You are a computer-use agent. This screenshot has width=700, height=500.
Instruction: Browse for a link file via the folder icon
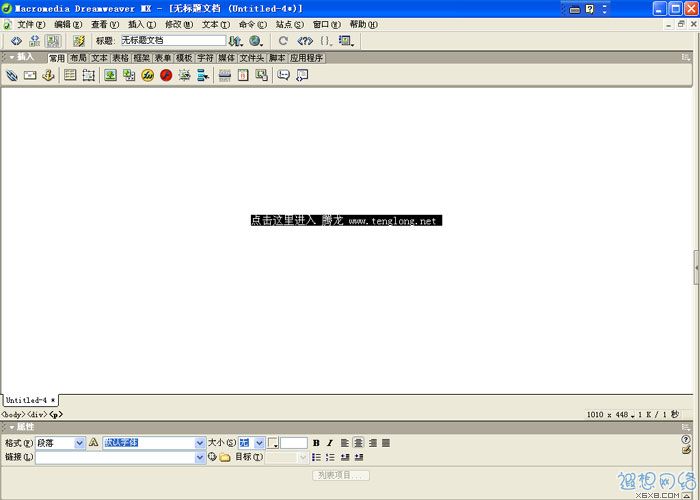(x=225, y=457)
